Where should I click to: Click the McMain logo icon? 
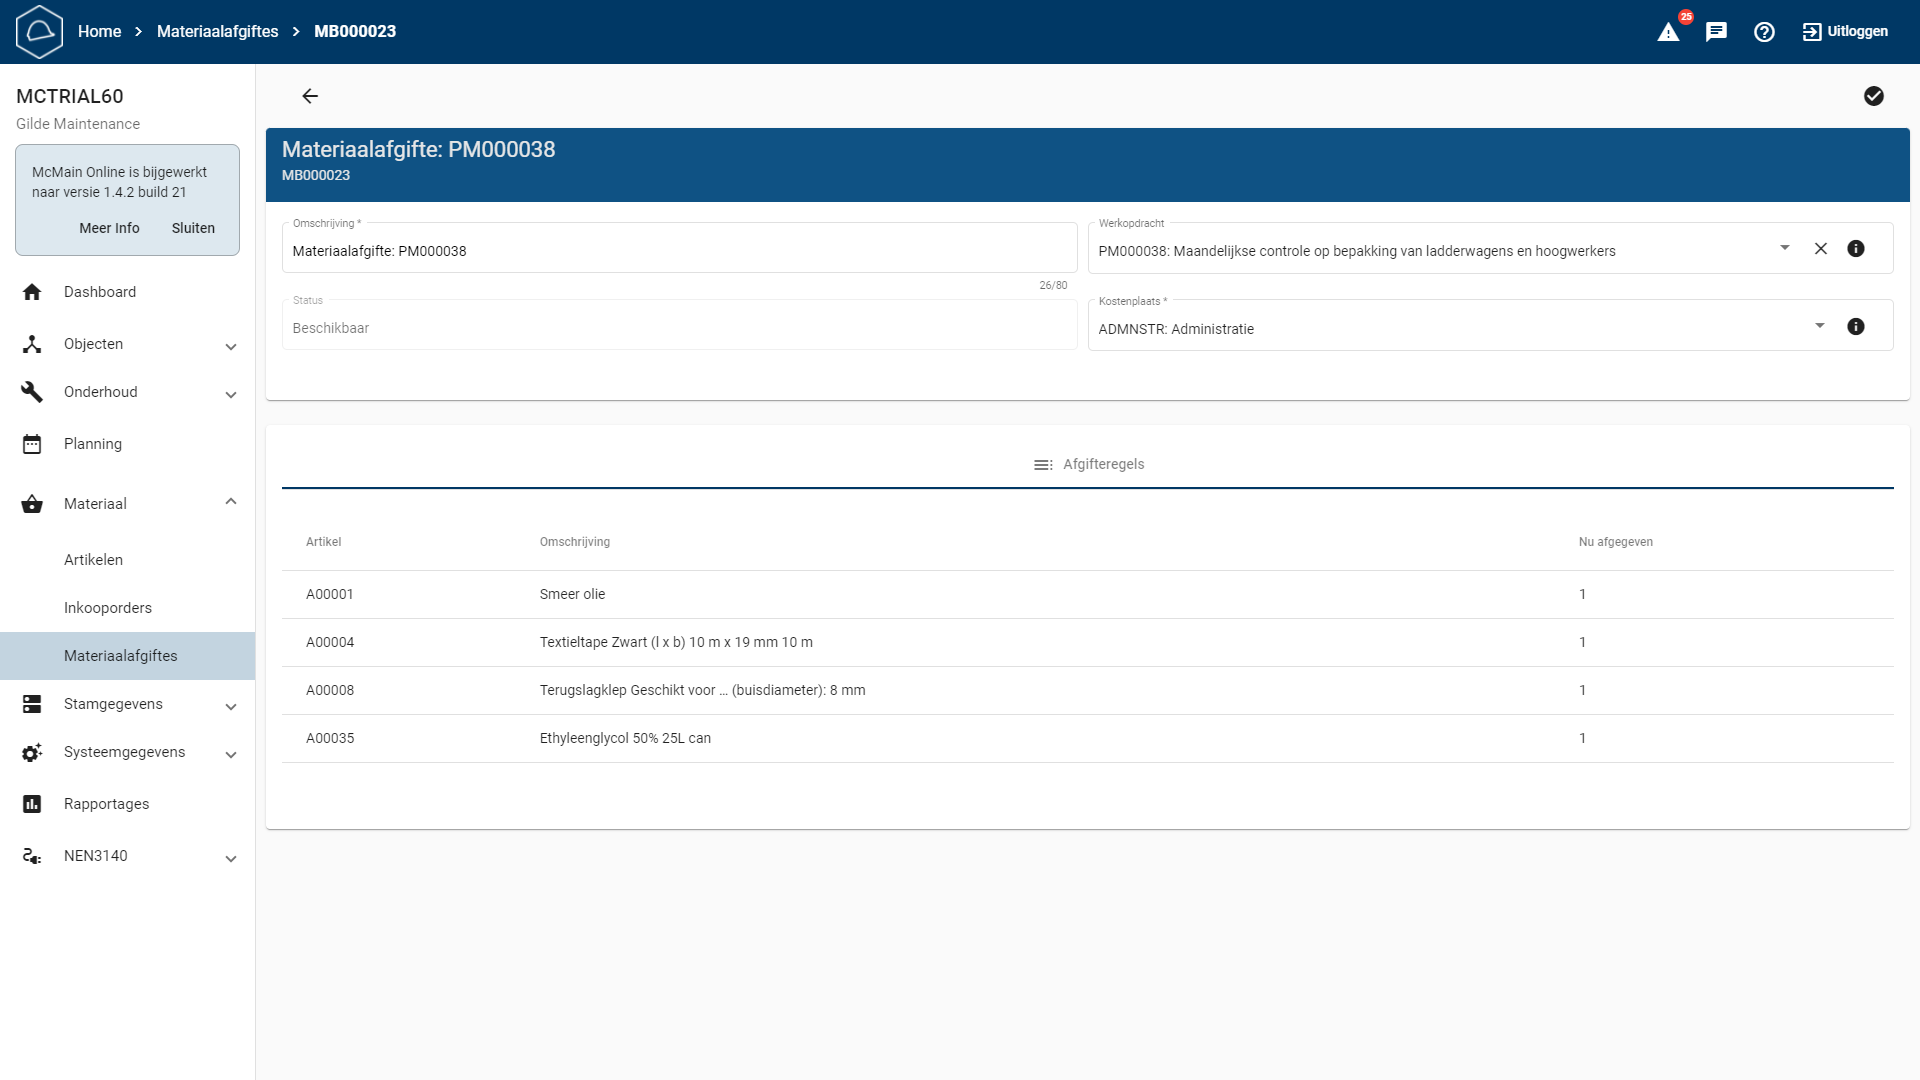click(40, 32)
